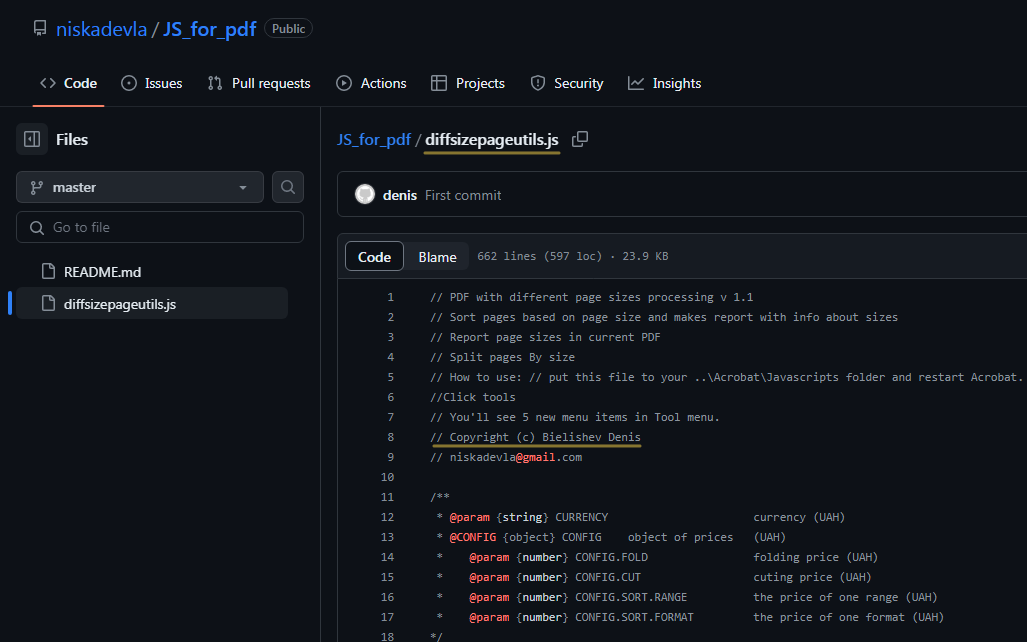This screenshot has width=1027, height=642.
Task: Click the Go to file search field
Action: [160, 227]
